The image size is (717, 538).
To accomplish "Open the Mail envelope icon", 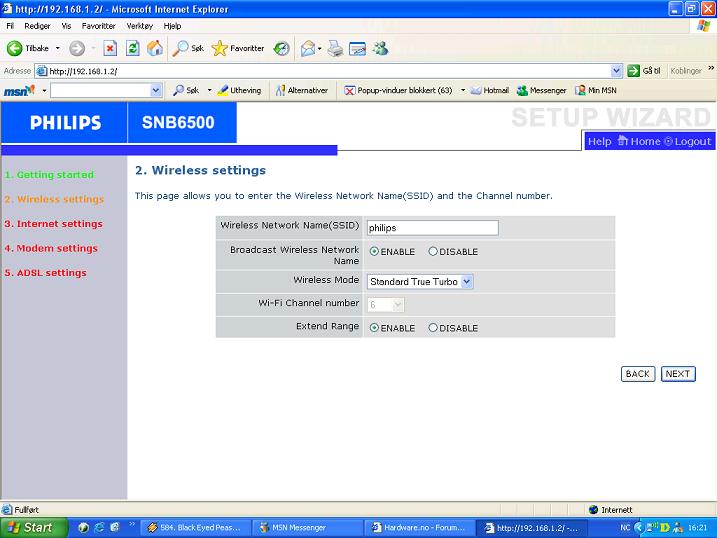I will pos(308,48).
